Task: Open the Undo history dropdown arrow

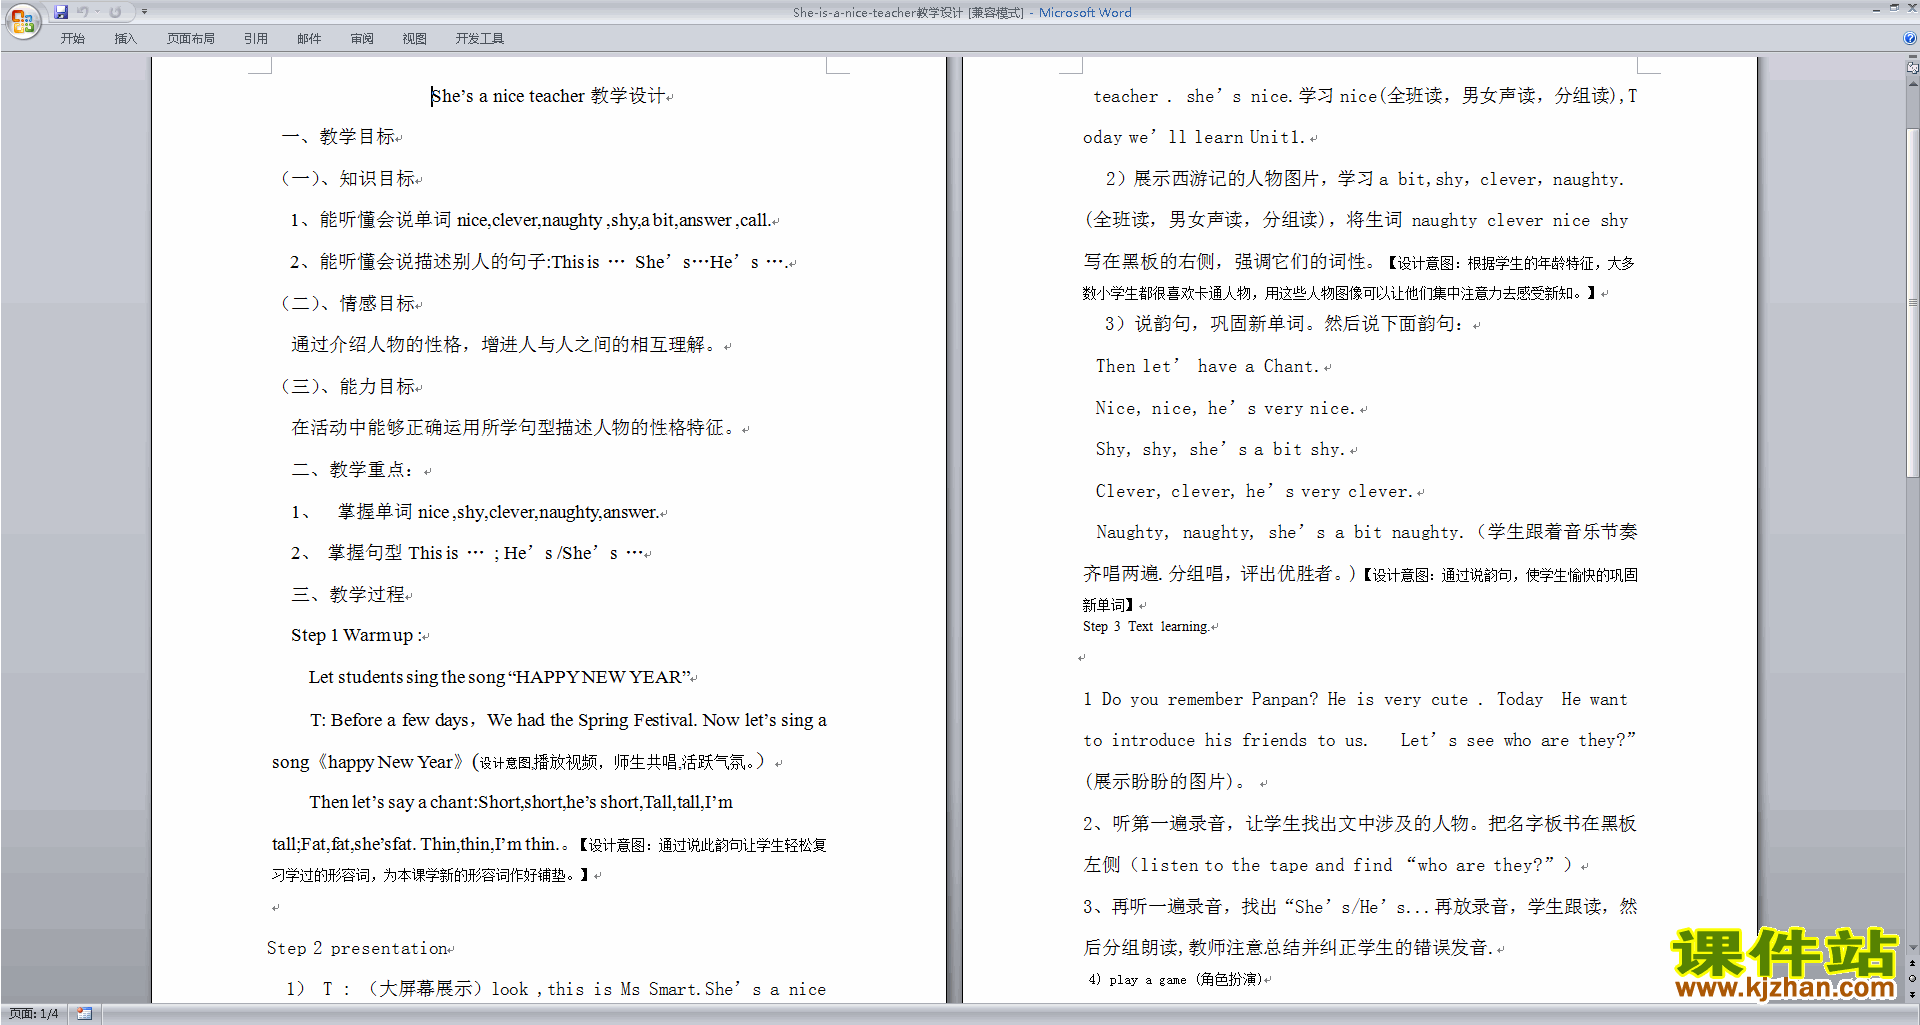Action: (x=97, y=12)
